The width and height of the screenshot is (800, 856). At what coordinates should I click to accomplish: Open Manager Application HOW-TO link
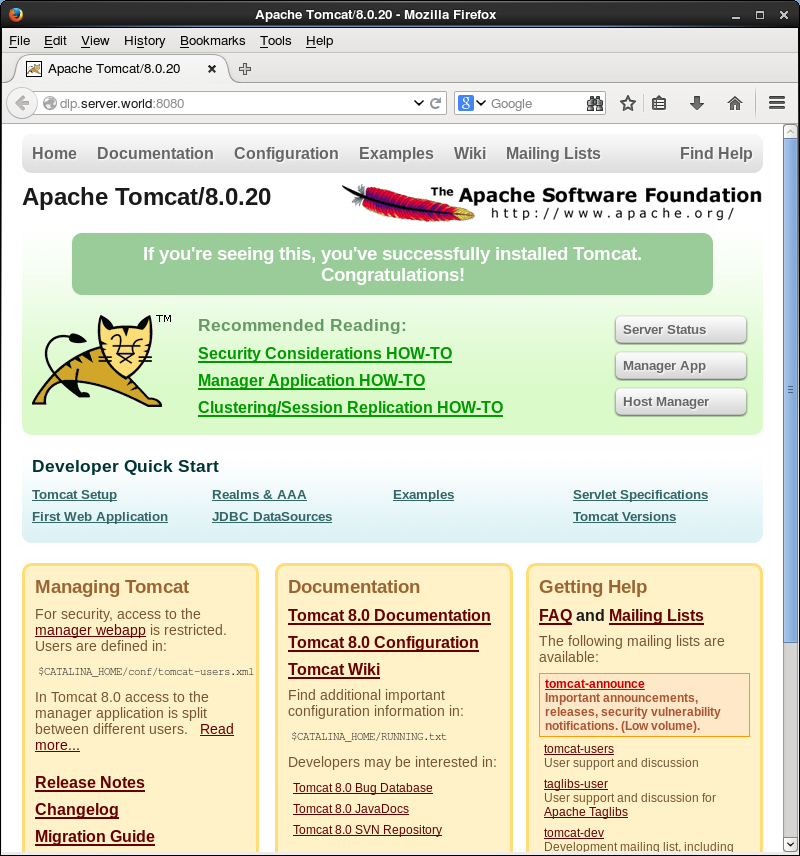pos(311,381)
